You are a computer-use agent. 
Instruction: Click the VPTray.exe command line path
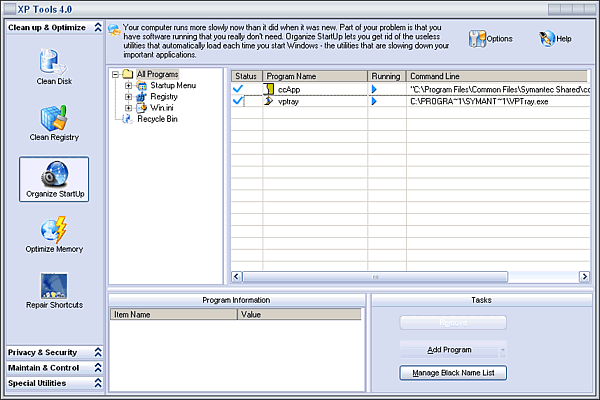pos(479,101)
